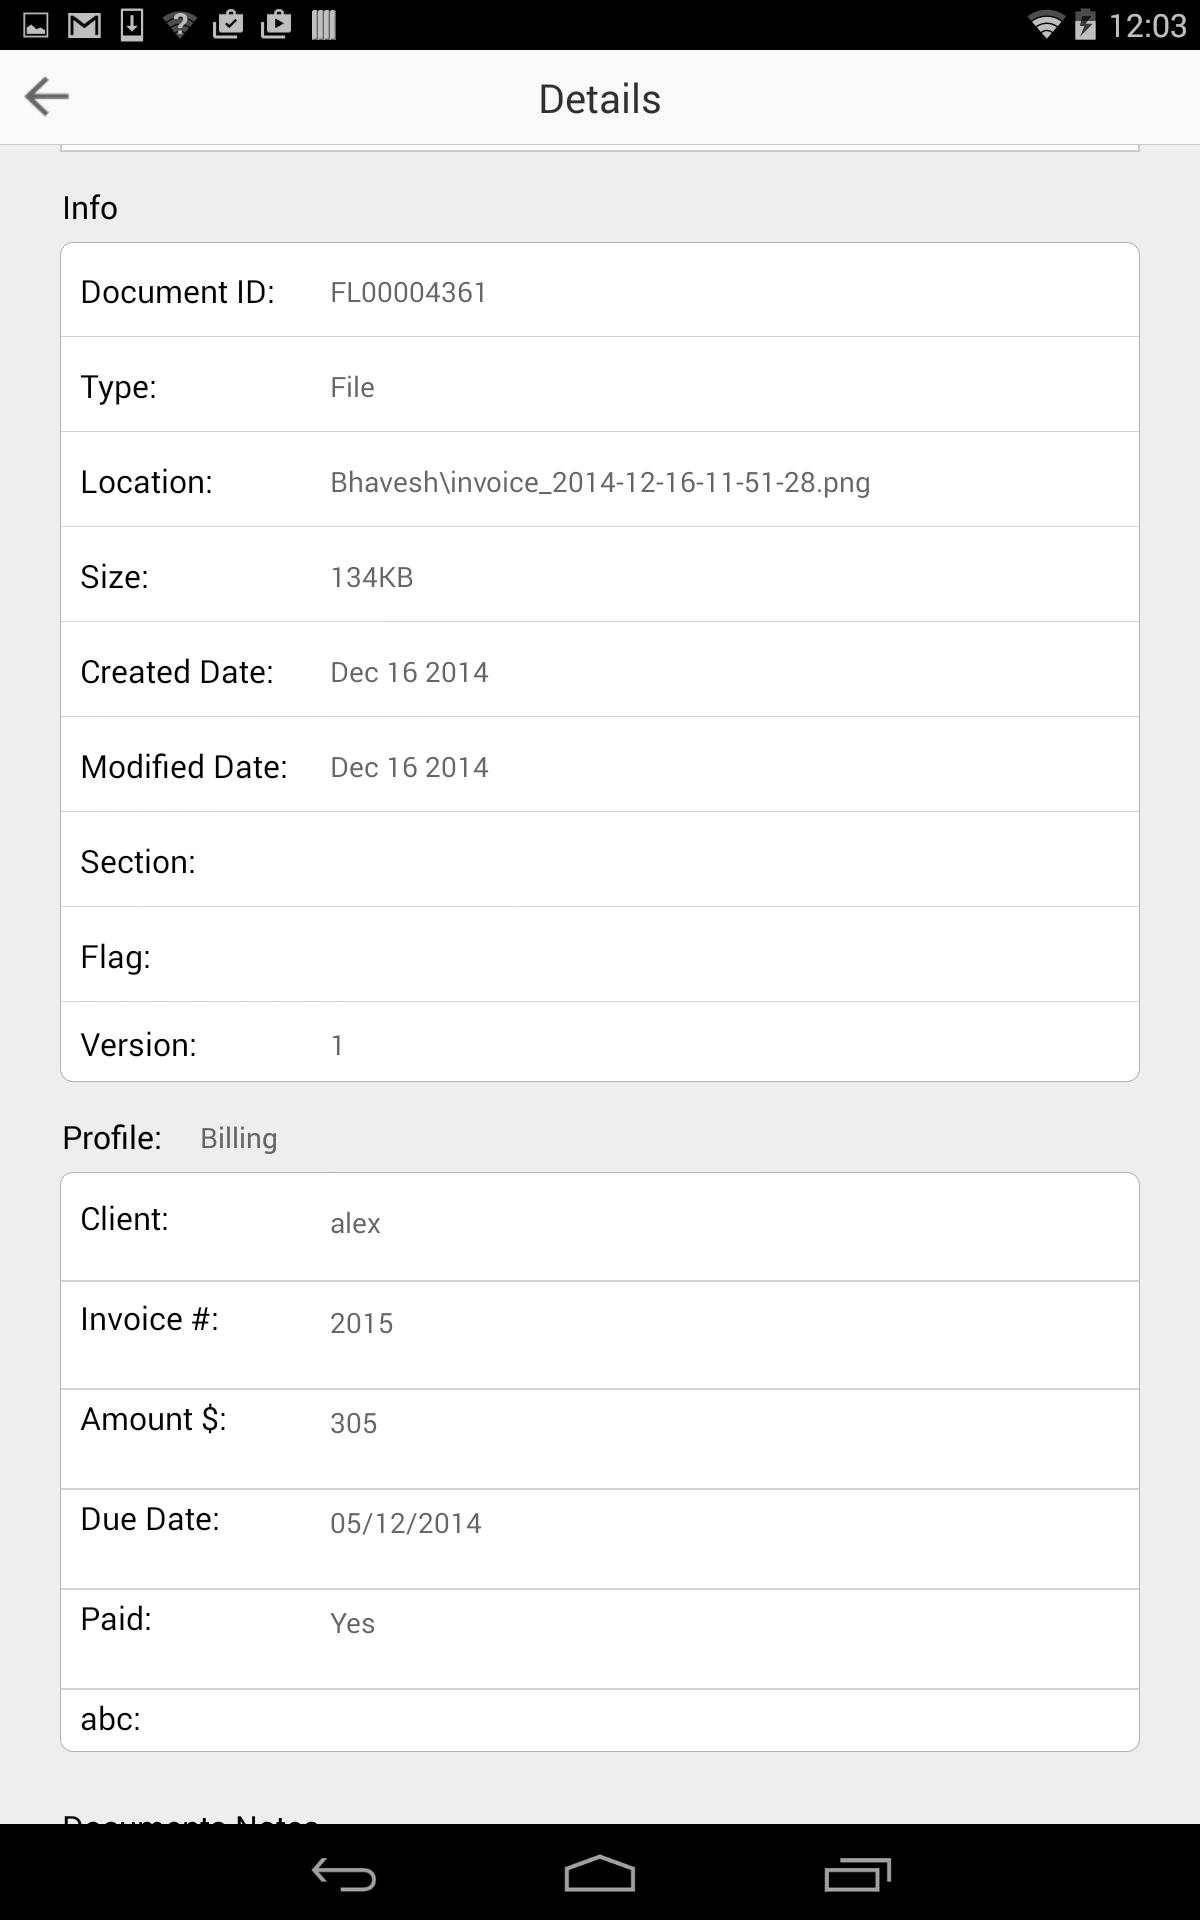Tap the battery icon in status bar
1200x1920 pixels.
(1085, 25)
